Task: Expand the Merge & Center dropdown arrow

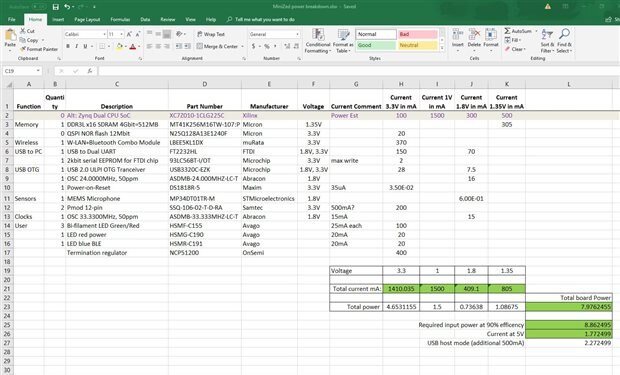Action: pos(242,46)
